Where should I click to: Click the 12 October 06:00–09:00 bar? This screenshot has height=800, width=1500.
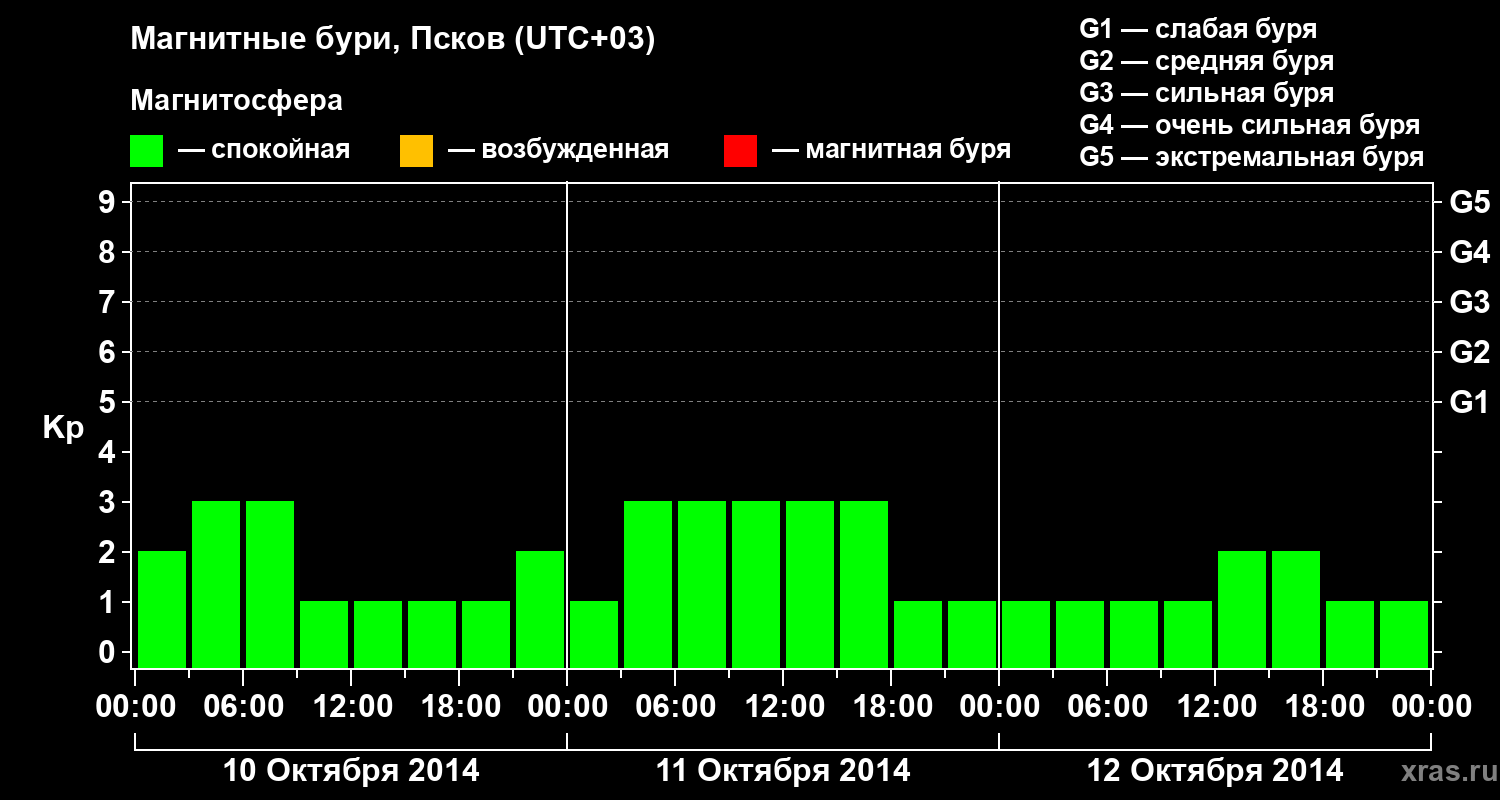[x=1134, y=634]
